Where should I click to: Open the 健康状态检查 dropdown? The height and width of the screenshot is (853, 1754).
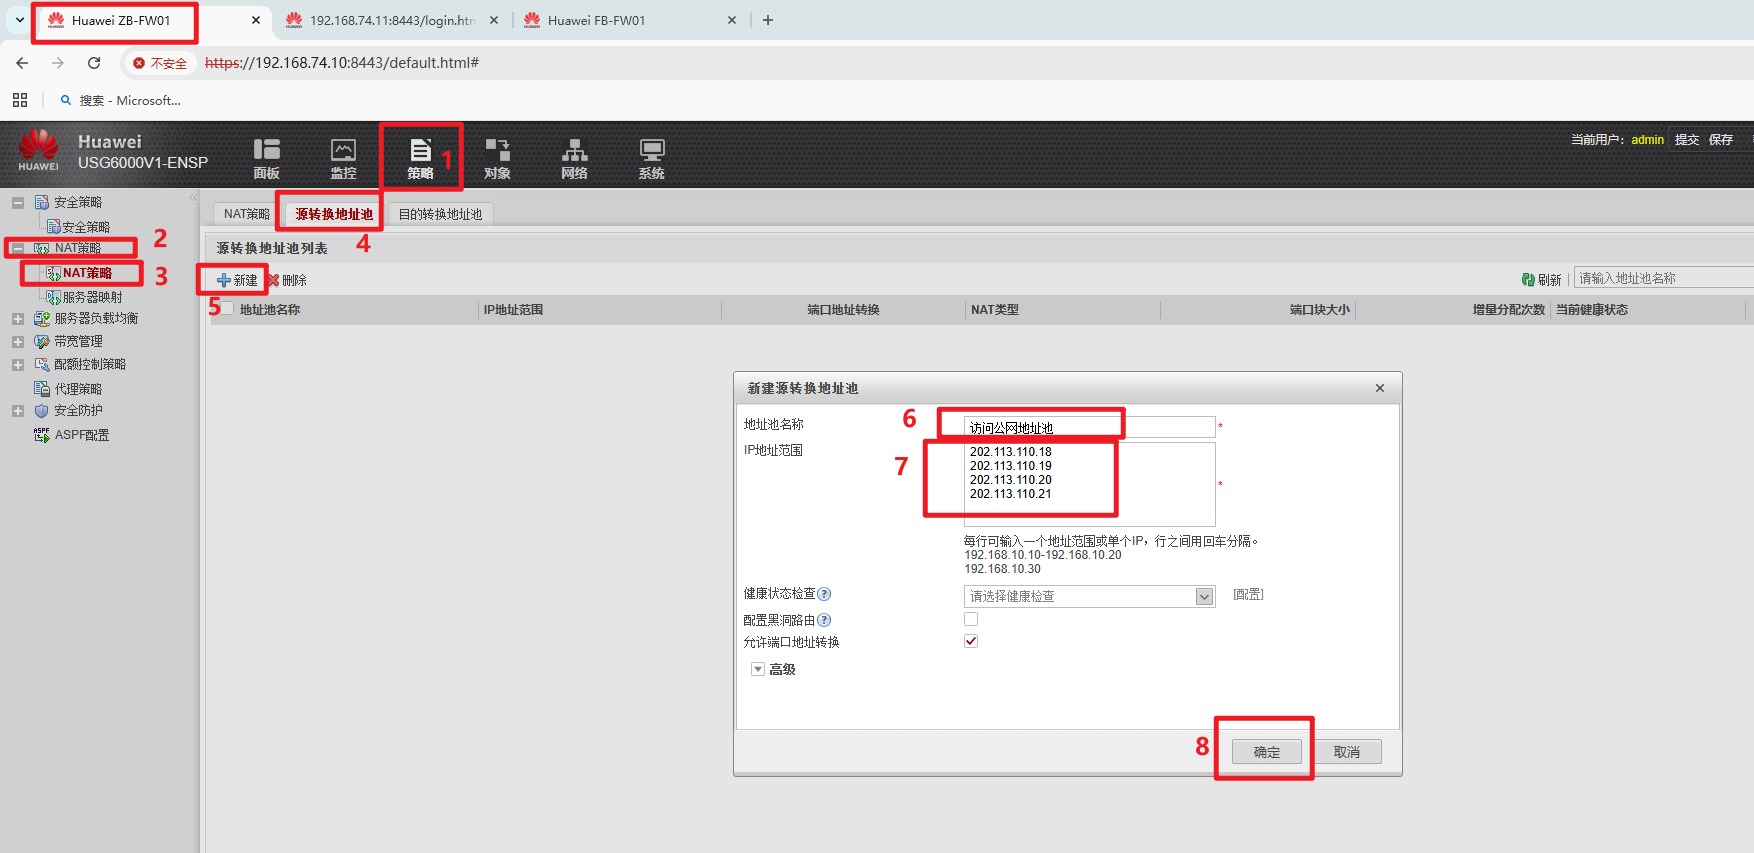(x=1204, y=597)
